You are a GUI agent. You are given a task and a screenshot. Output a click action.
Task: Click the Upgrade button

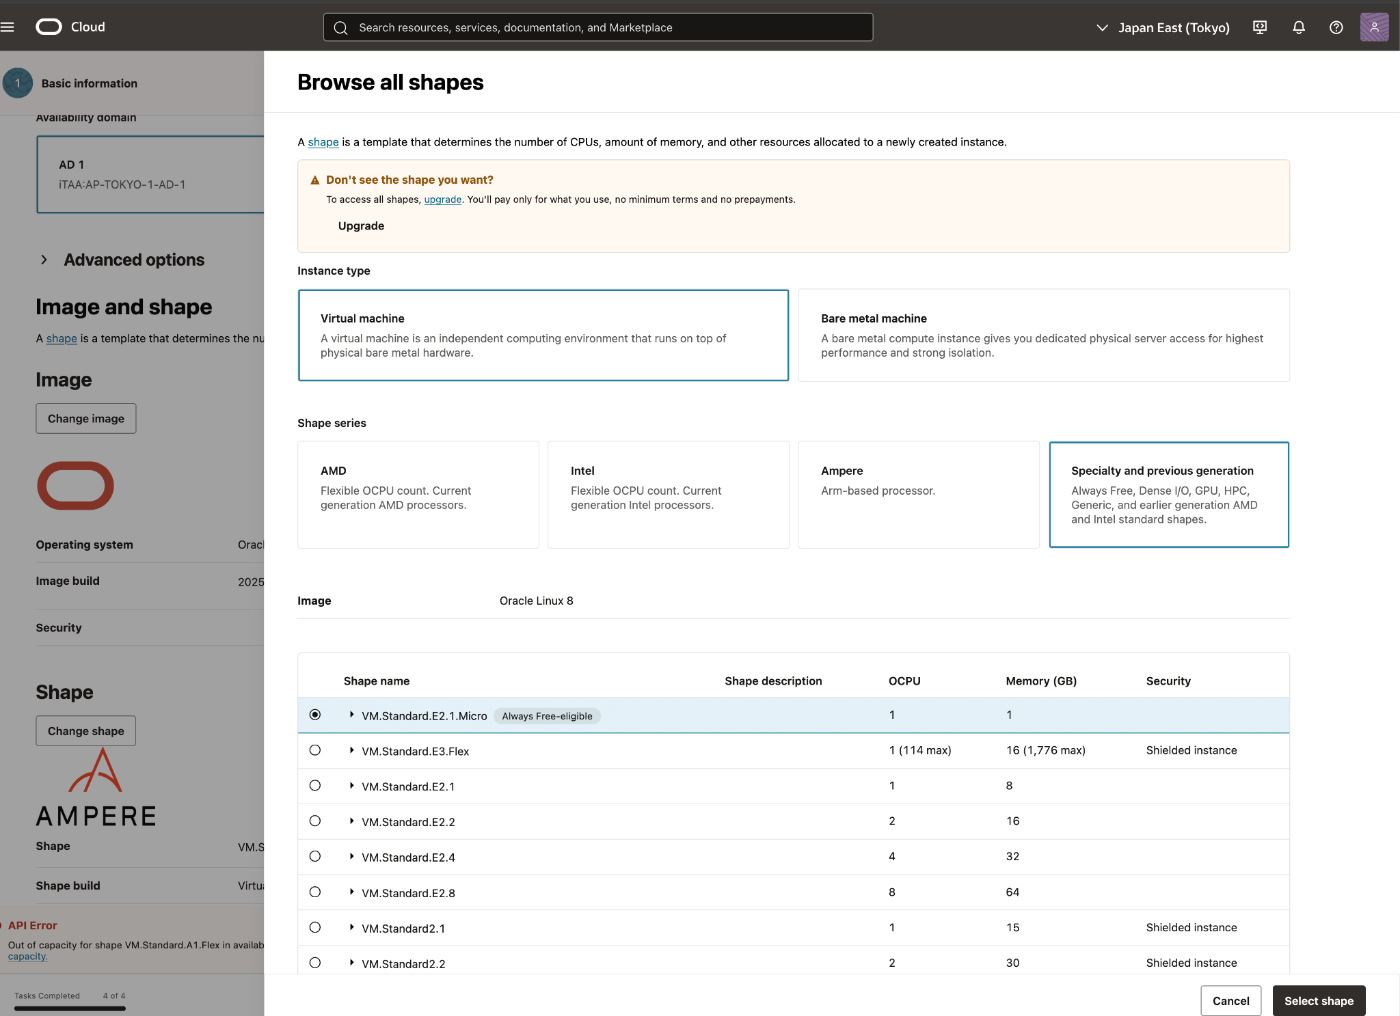click(361, 226)
